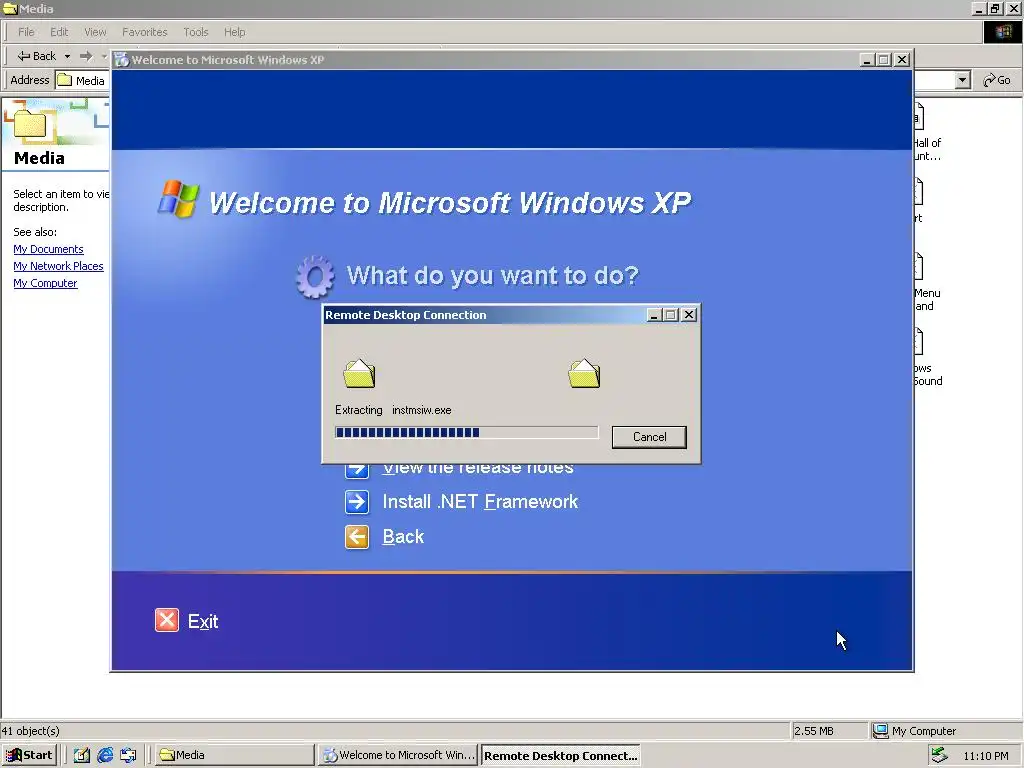Open the Edit menu in Media window
This screenshot has width=1024, height=768.
coord(59,32)
